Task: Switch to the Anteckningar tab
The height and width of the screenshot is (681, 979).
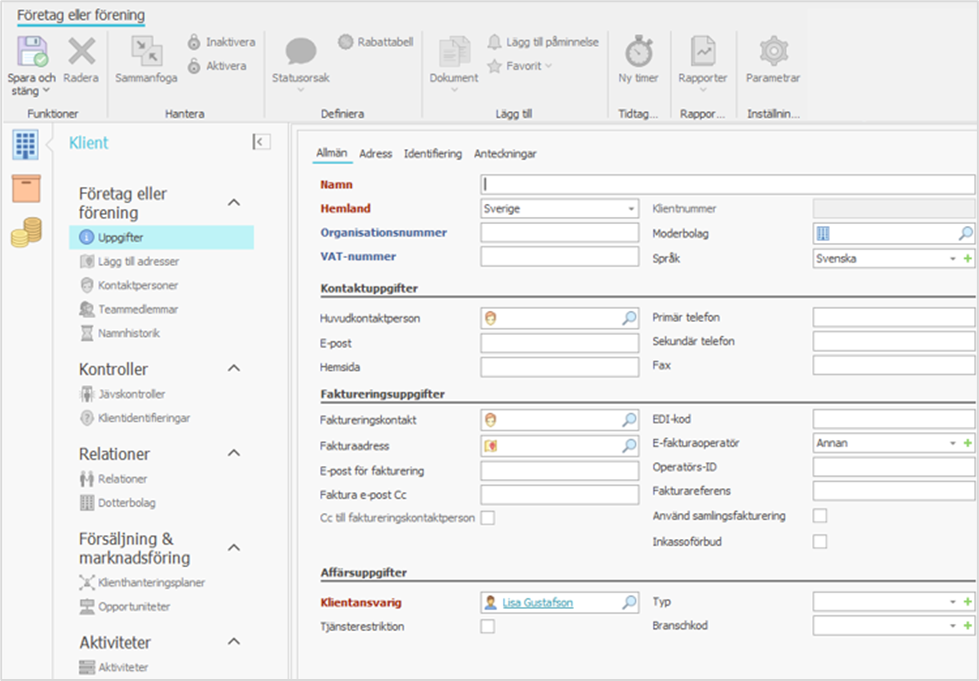Action: pyautogui.click(x=505, y=154)
